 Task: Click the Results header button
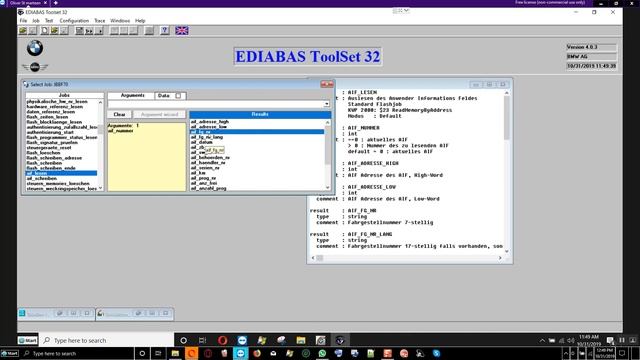[x=260, y=114]
